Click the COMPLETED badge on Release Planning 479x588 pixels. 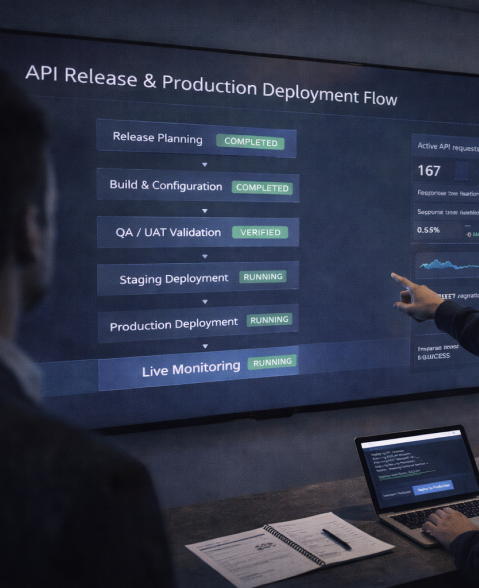pyautogui.click(x=251, y=142)
